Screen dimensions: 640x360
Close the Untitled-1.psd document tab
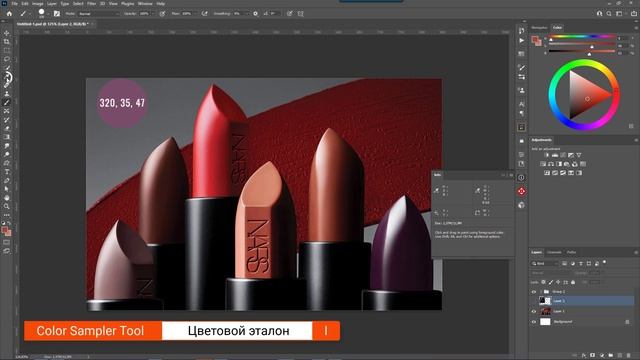point(92,24)
